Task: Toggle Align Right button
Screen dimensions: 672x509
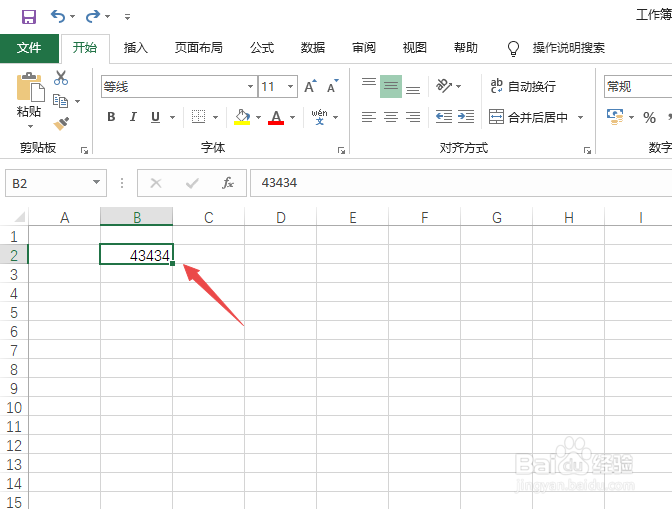Action: pyautogui.click(x=413, y=117)
